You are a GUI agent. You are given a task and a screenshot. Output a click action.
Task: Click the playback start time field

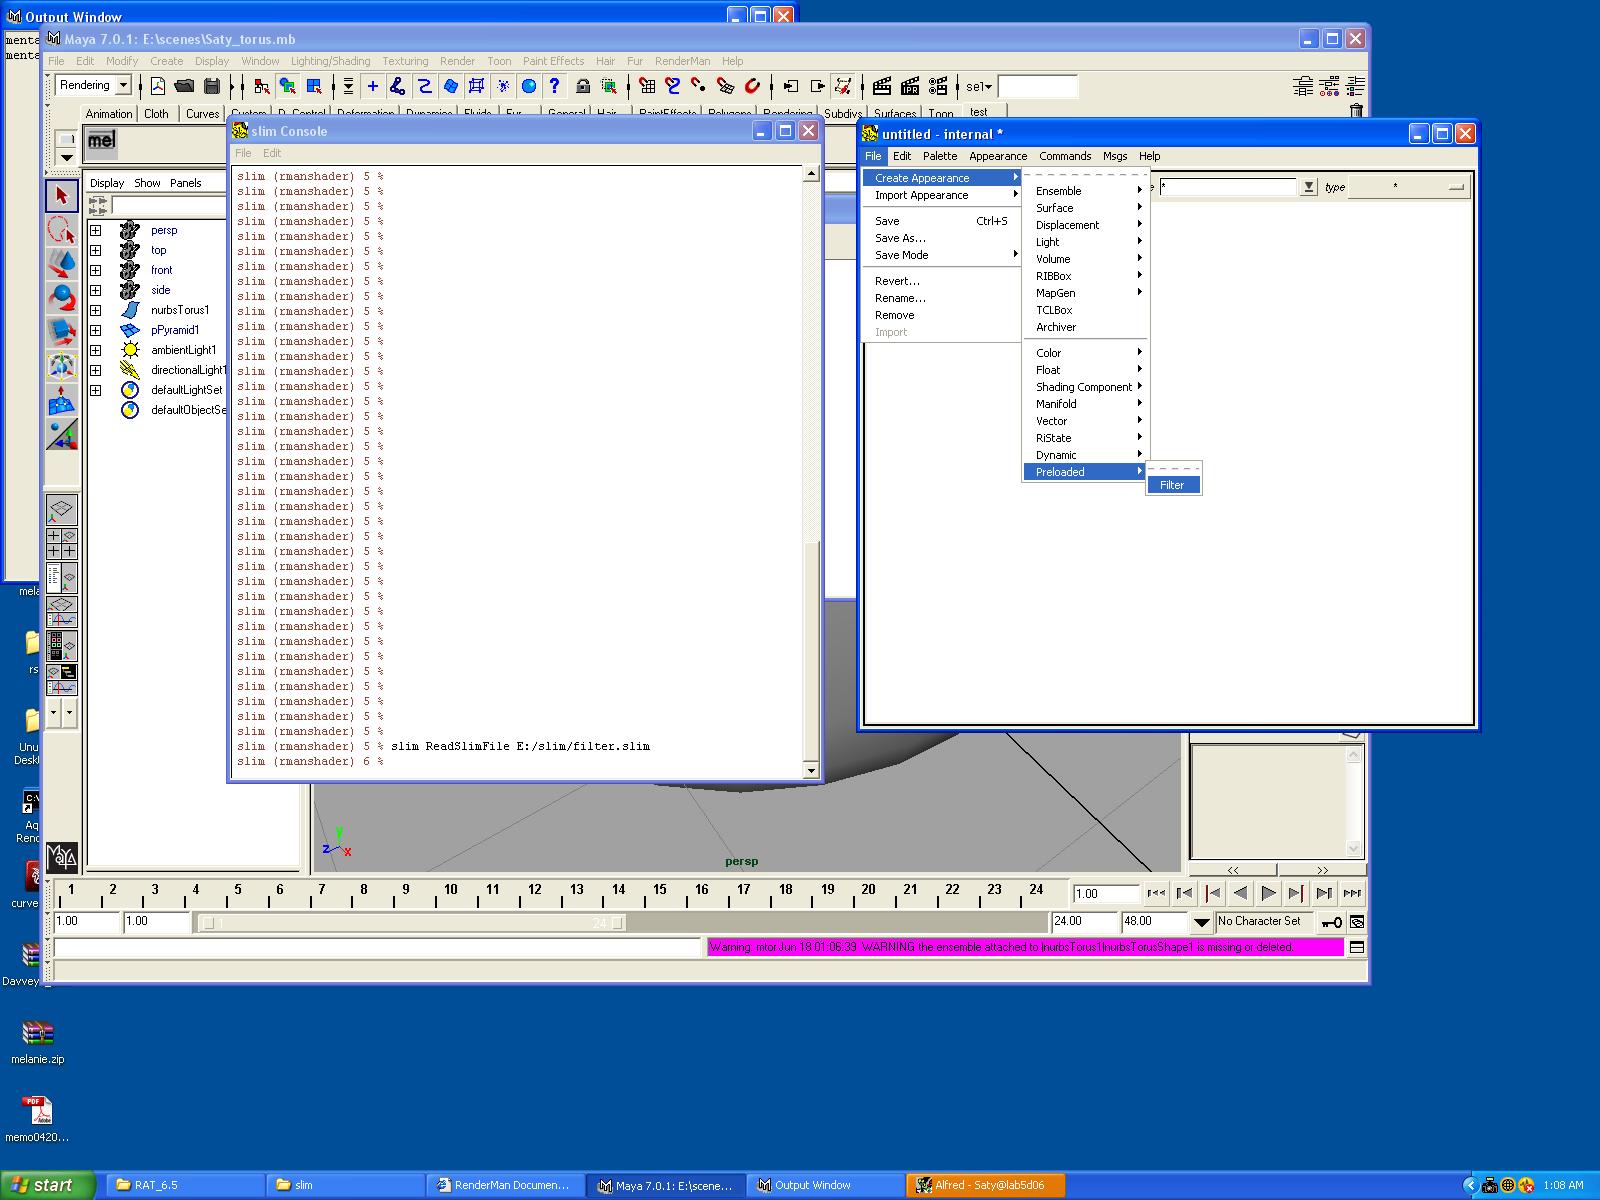pos(156,921)
